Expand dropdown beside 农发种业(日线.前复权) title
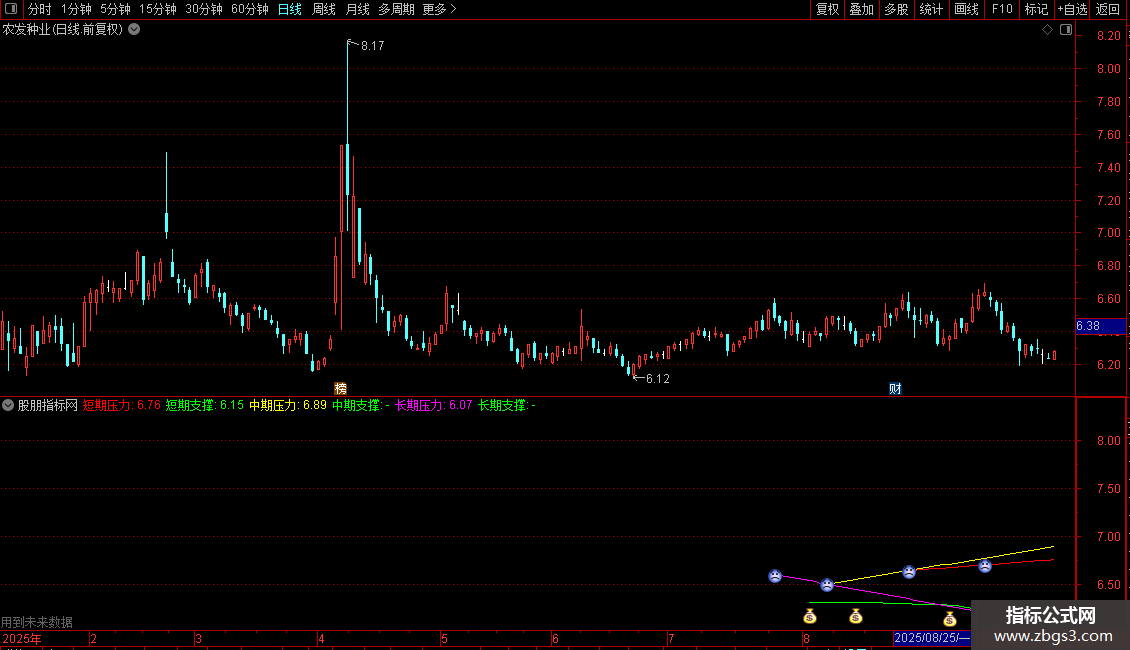The height and width of the screenshot is (650, 1130). [134, 30]
